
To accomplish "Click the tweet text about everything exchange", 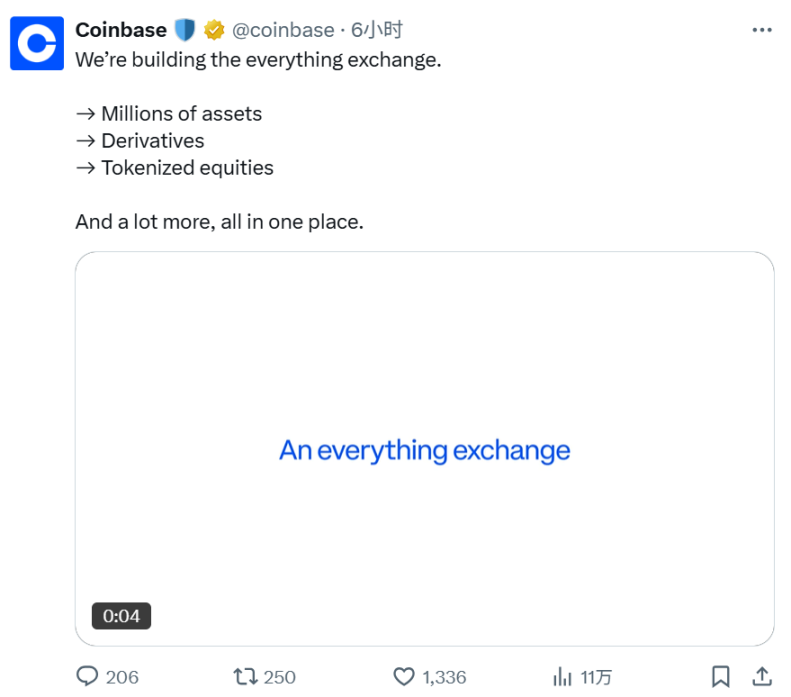I will [258, 59].
